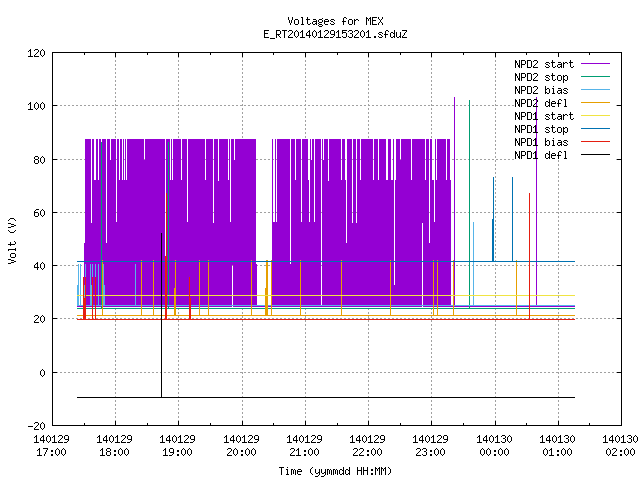Click the x-axis tick label 140129 22:00
The height and width of the screenshot is (480, 640).
point(367,446)
